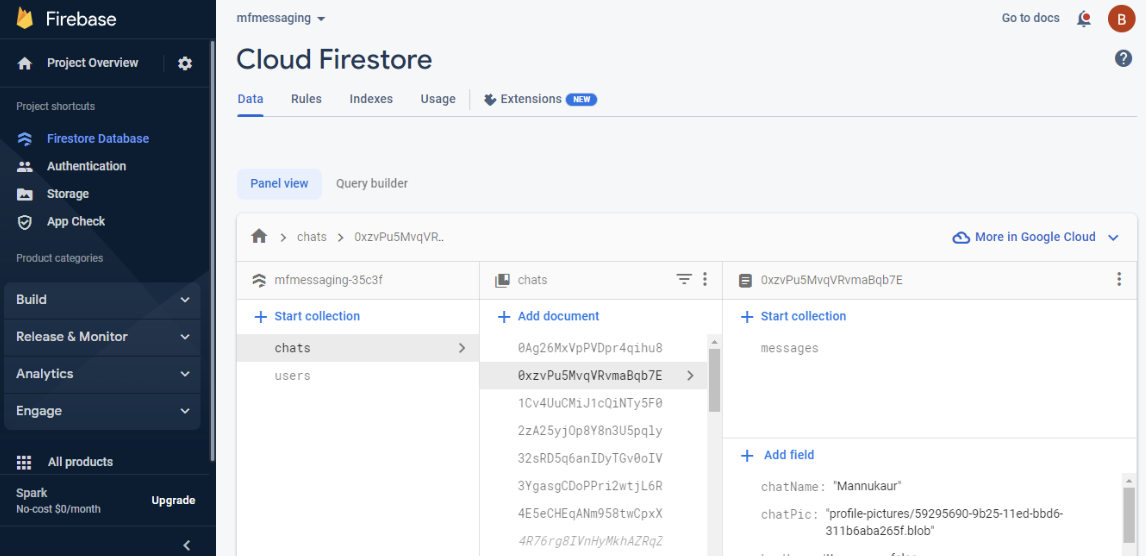Collapse the sidebar with the left chevron
The image size is (1146, 556).
(186, 545)
